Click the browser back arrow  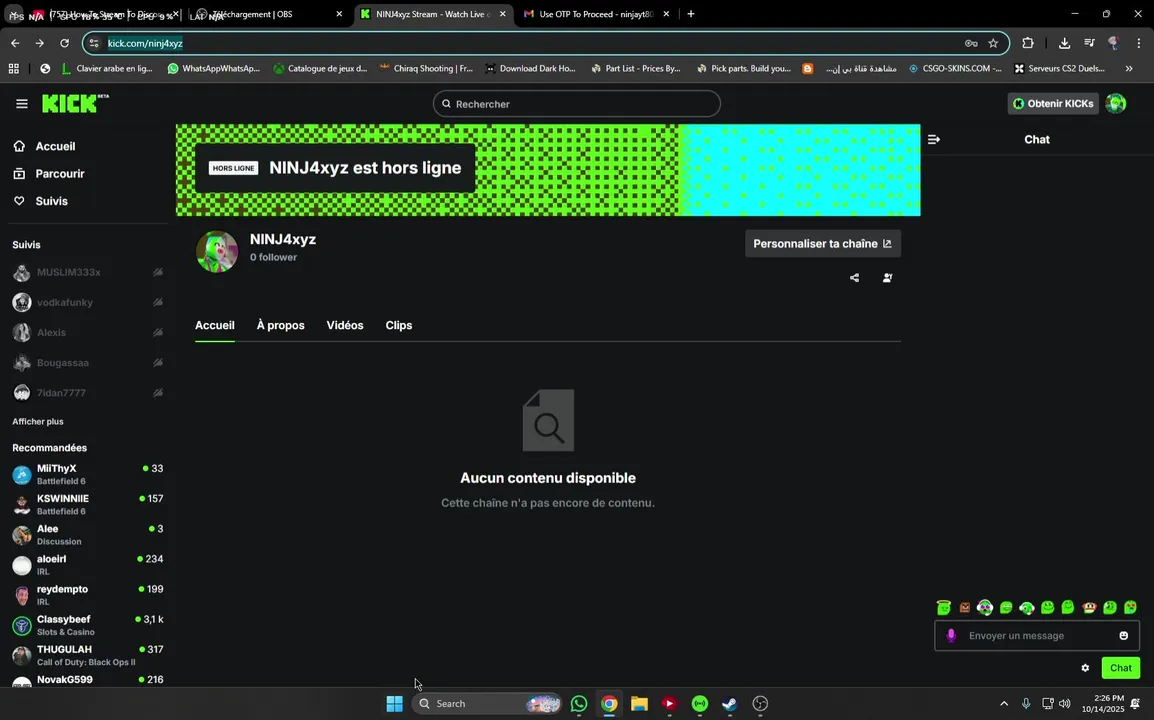15,43
